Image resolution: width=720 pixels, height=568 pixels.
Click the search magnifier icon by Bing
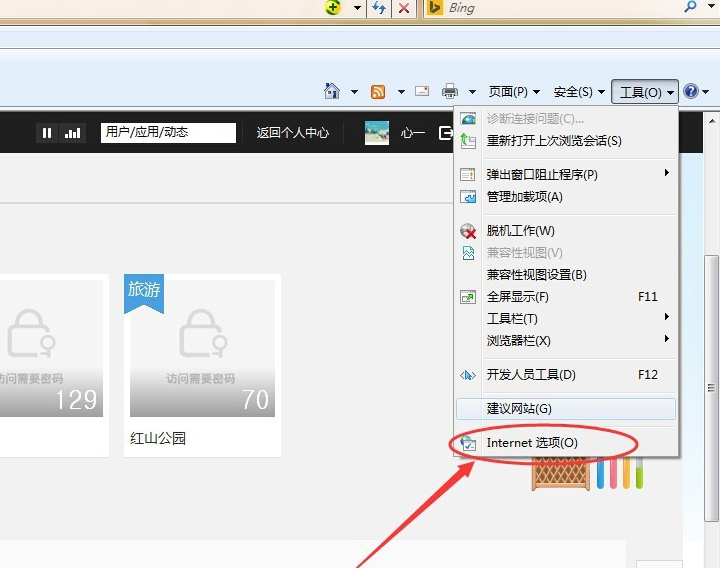pyautogui.click(x=691, y=7)
